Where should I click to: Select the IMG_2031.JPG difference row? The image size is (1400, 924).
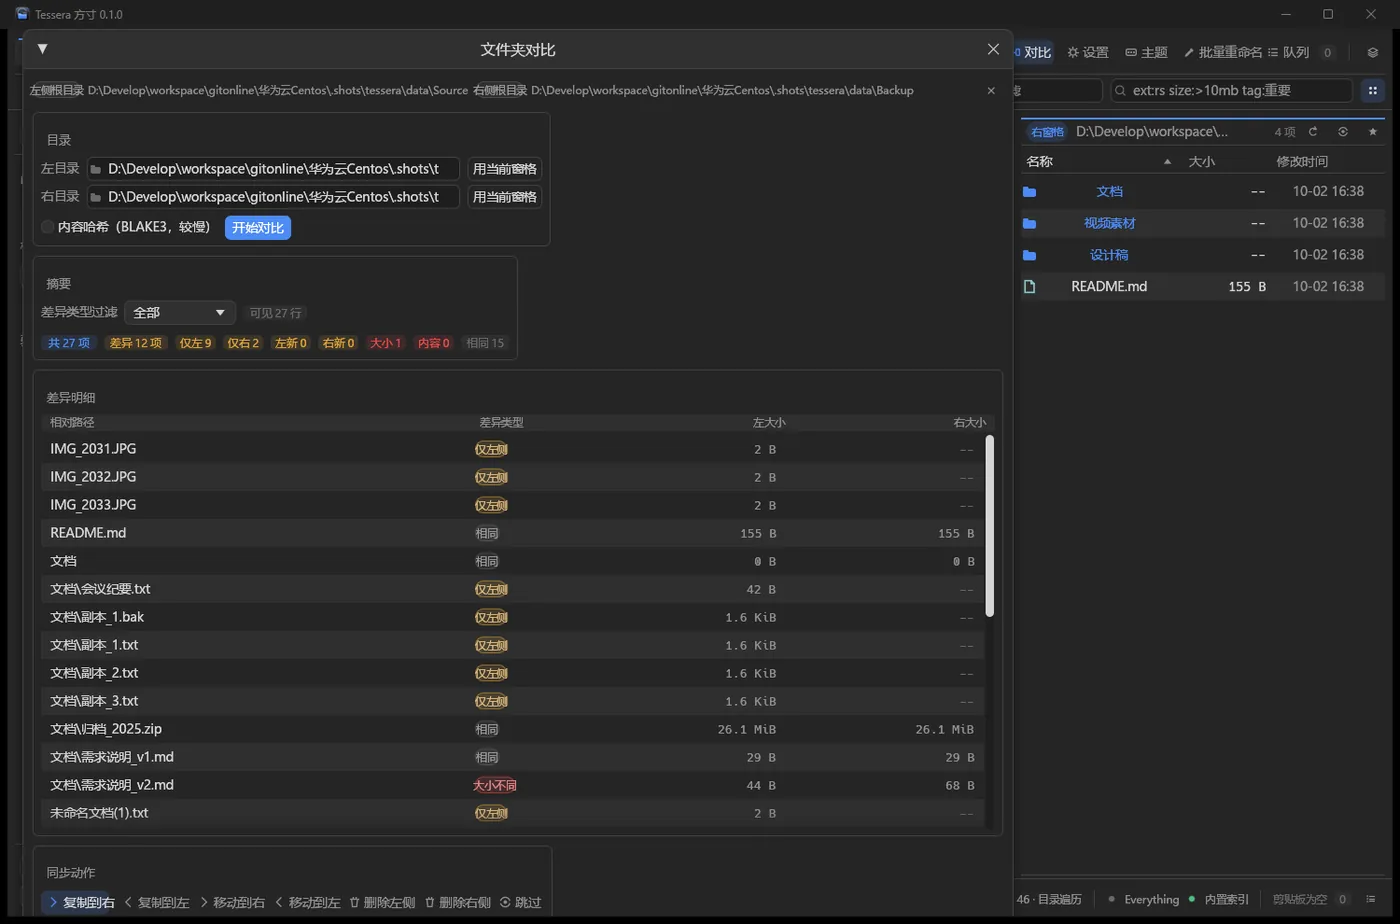(513, 449)
